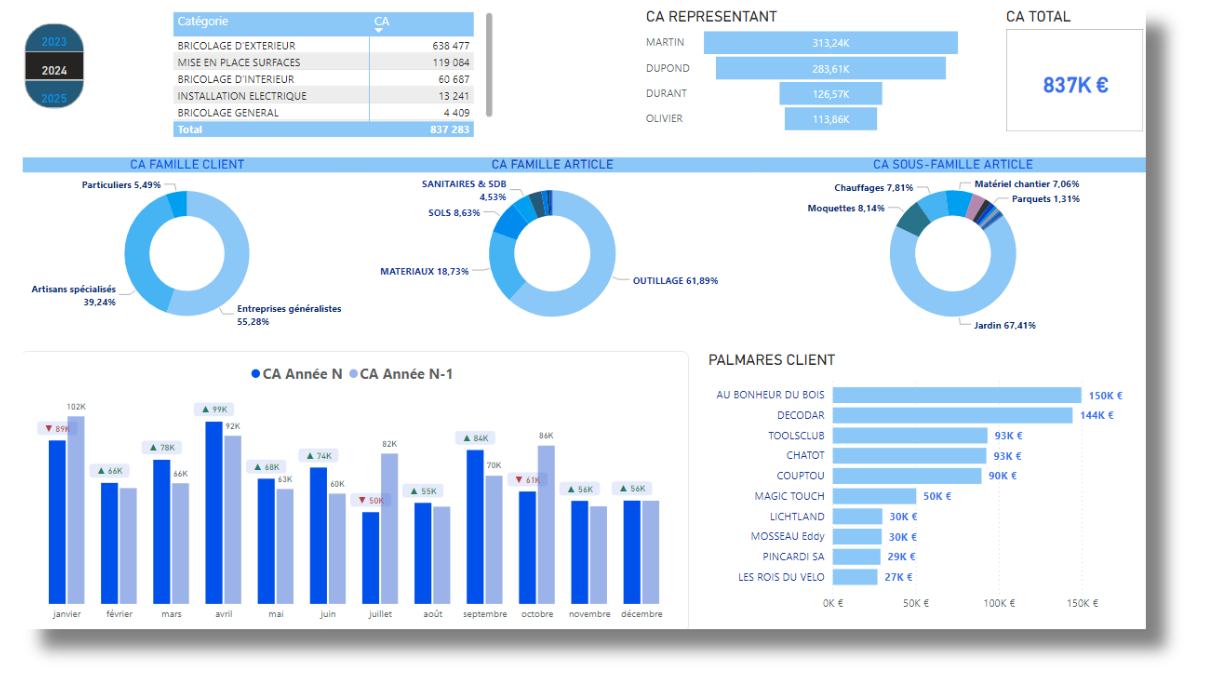The height and width of the screenshot is (673, 1207).
Task: Click the OLIVIER bar showing 113,86K
Action: pyautogui.click(x=830, y=119)
